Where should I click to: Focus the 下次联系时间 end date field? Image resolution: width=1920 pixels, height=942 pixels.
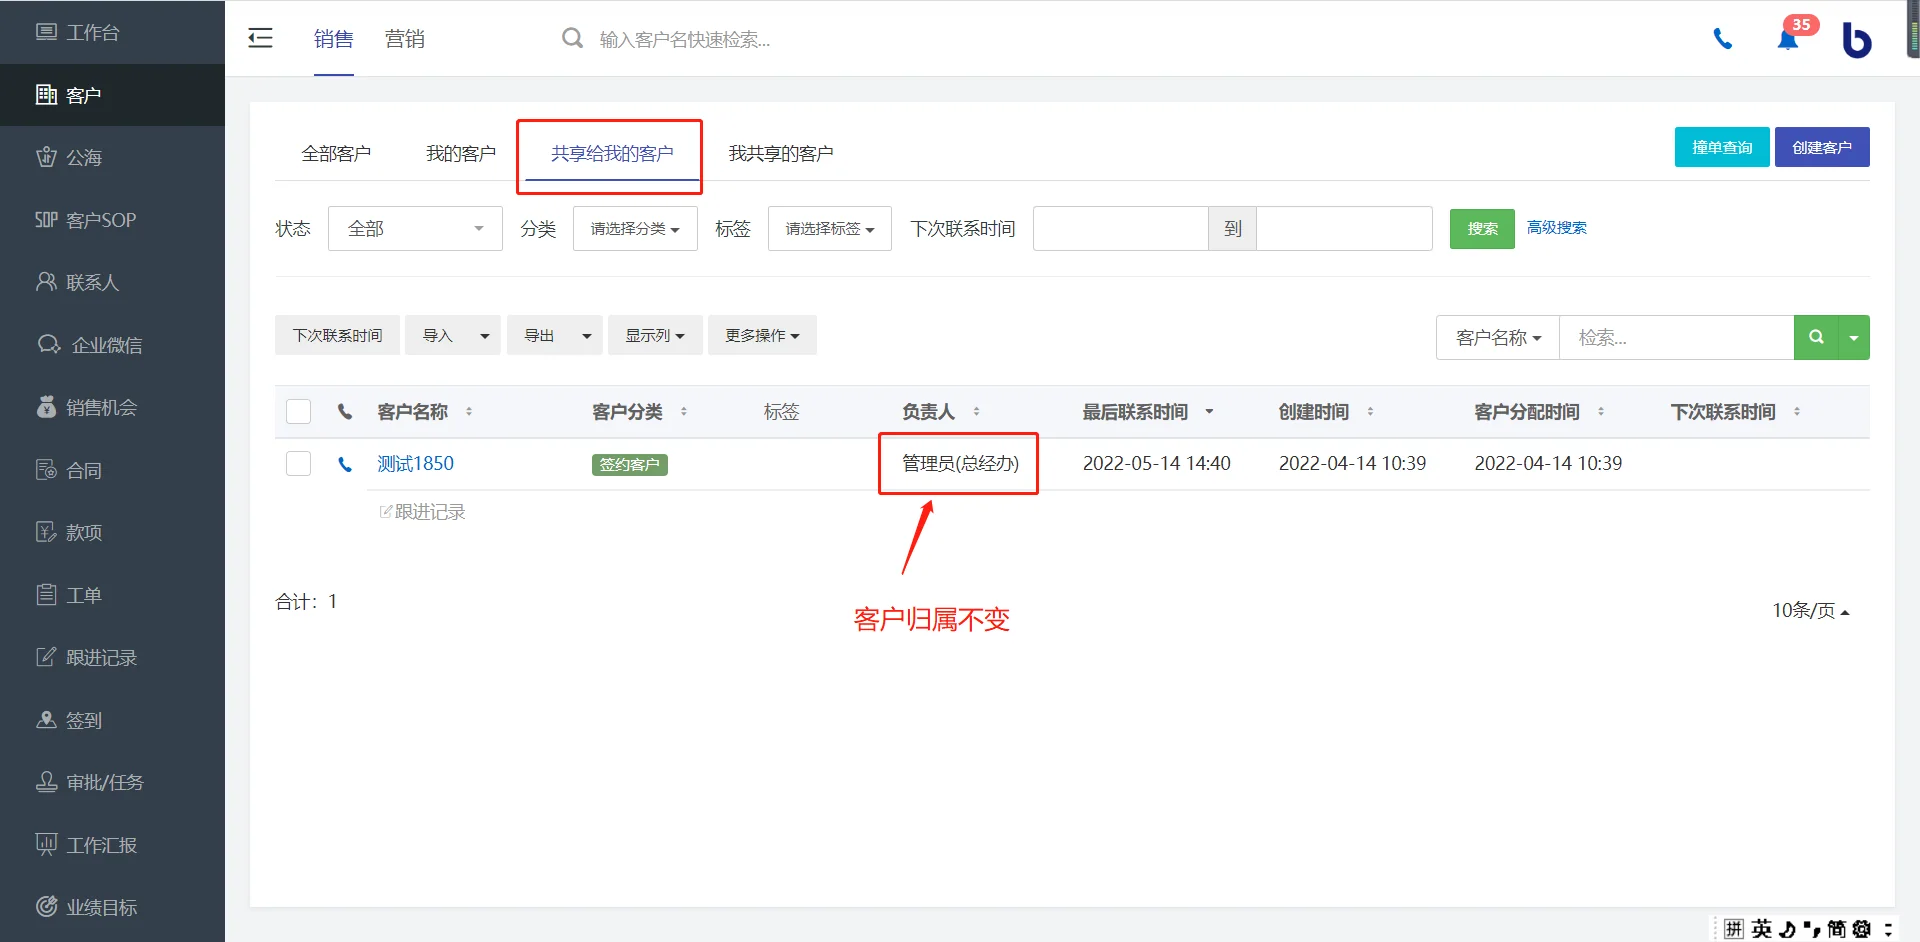tap(1344, 228)
